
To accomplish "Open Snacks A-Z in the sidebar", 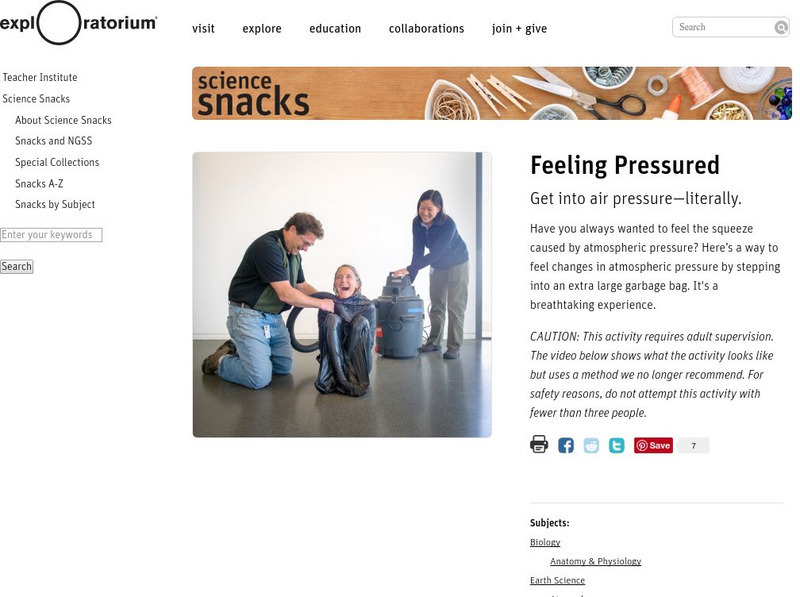I will 39,184.
